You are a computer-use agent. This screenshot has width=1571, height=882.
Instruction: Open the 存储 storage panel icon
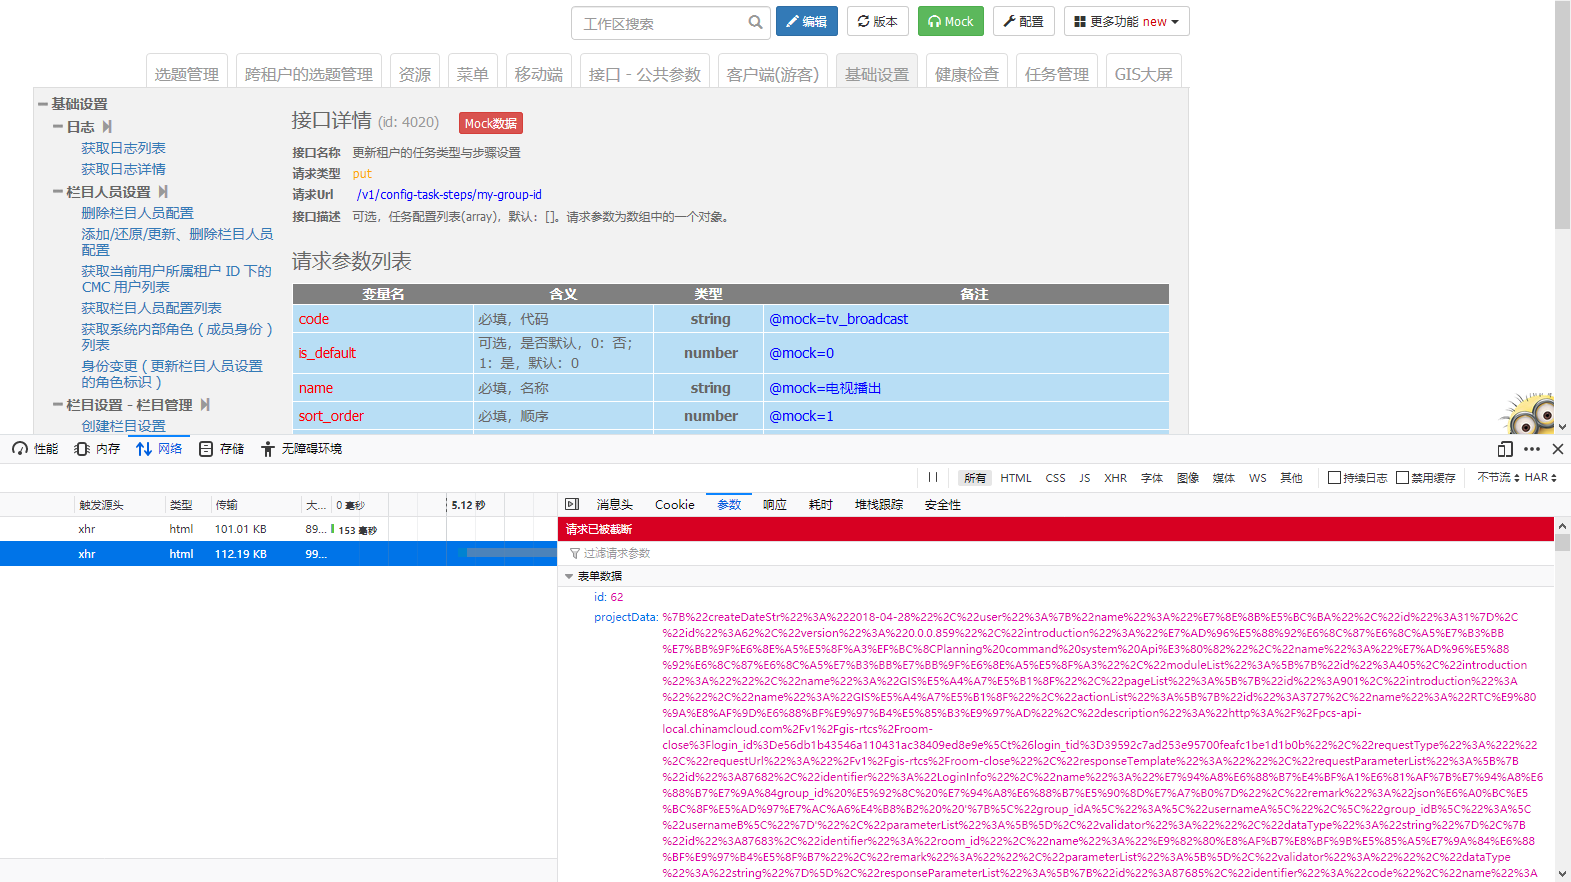click(206, 449)
